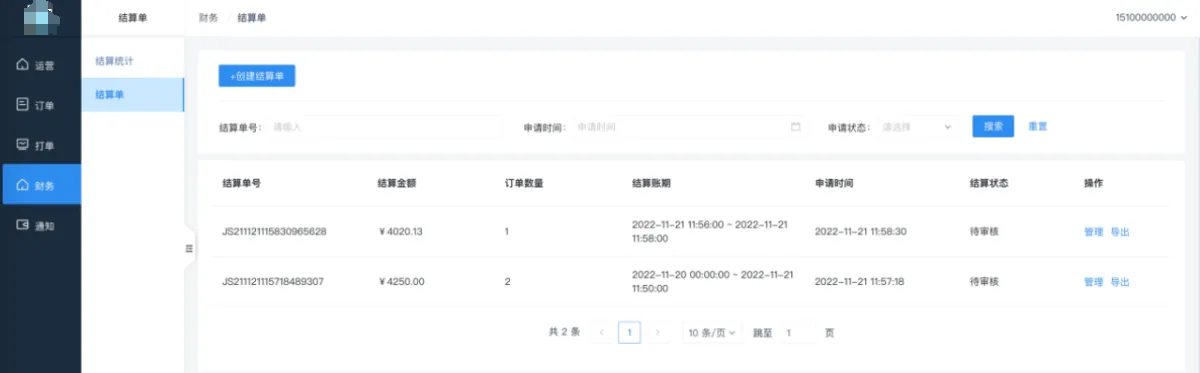Open the calendar icon in 申请时间

[796, 127]
